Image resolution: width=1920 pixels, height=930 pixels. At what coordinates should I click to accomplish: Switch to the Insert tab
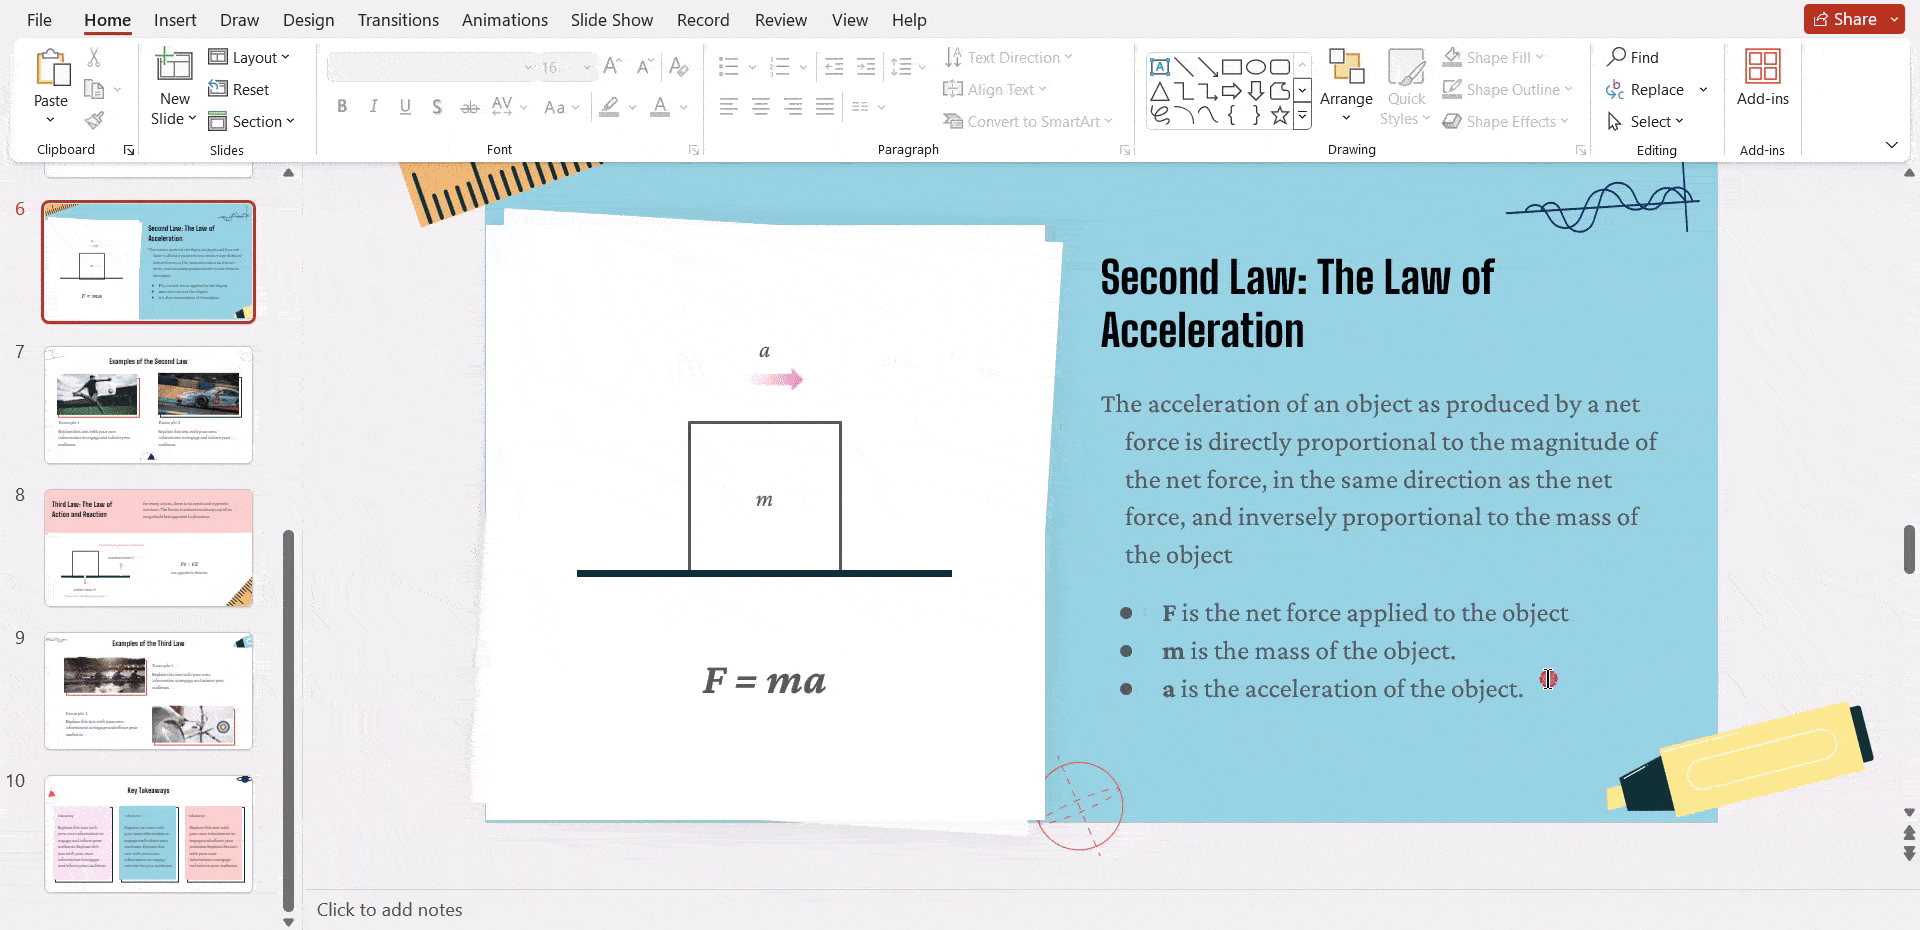click(175, 19)
